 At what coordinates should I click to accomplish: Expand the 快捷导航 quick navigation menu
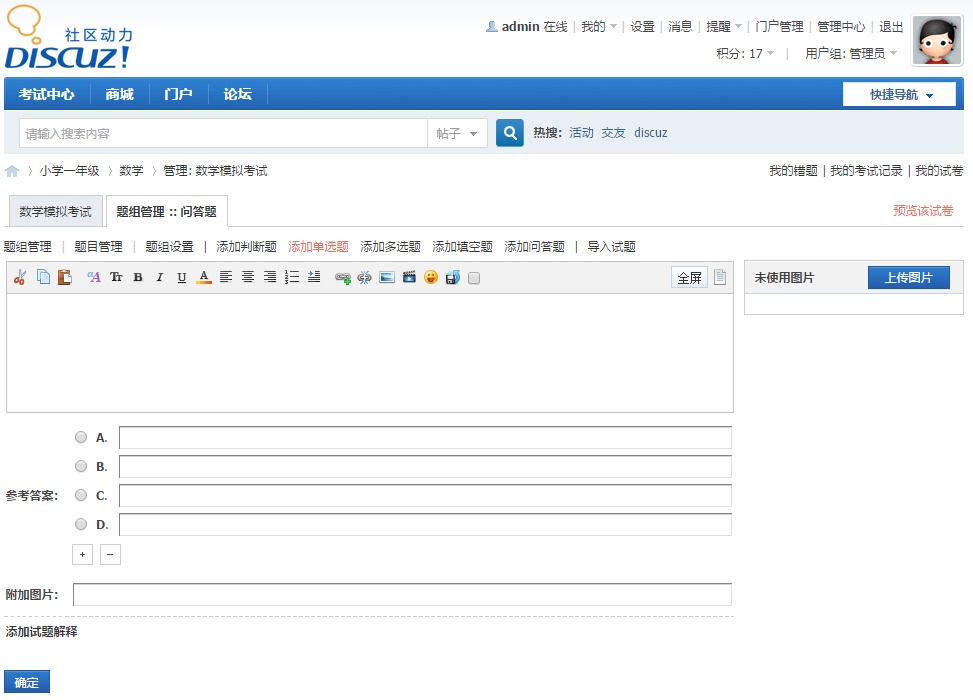click(899, 95)
